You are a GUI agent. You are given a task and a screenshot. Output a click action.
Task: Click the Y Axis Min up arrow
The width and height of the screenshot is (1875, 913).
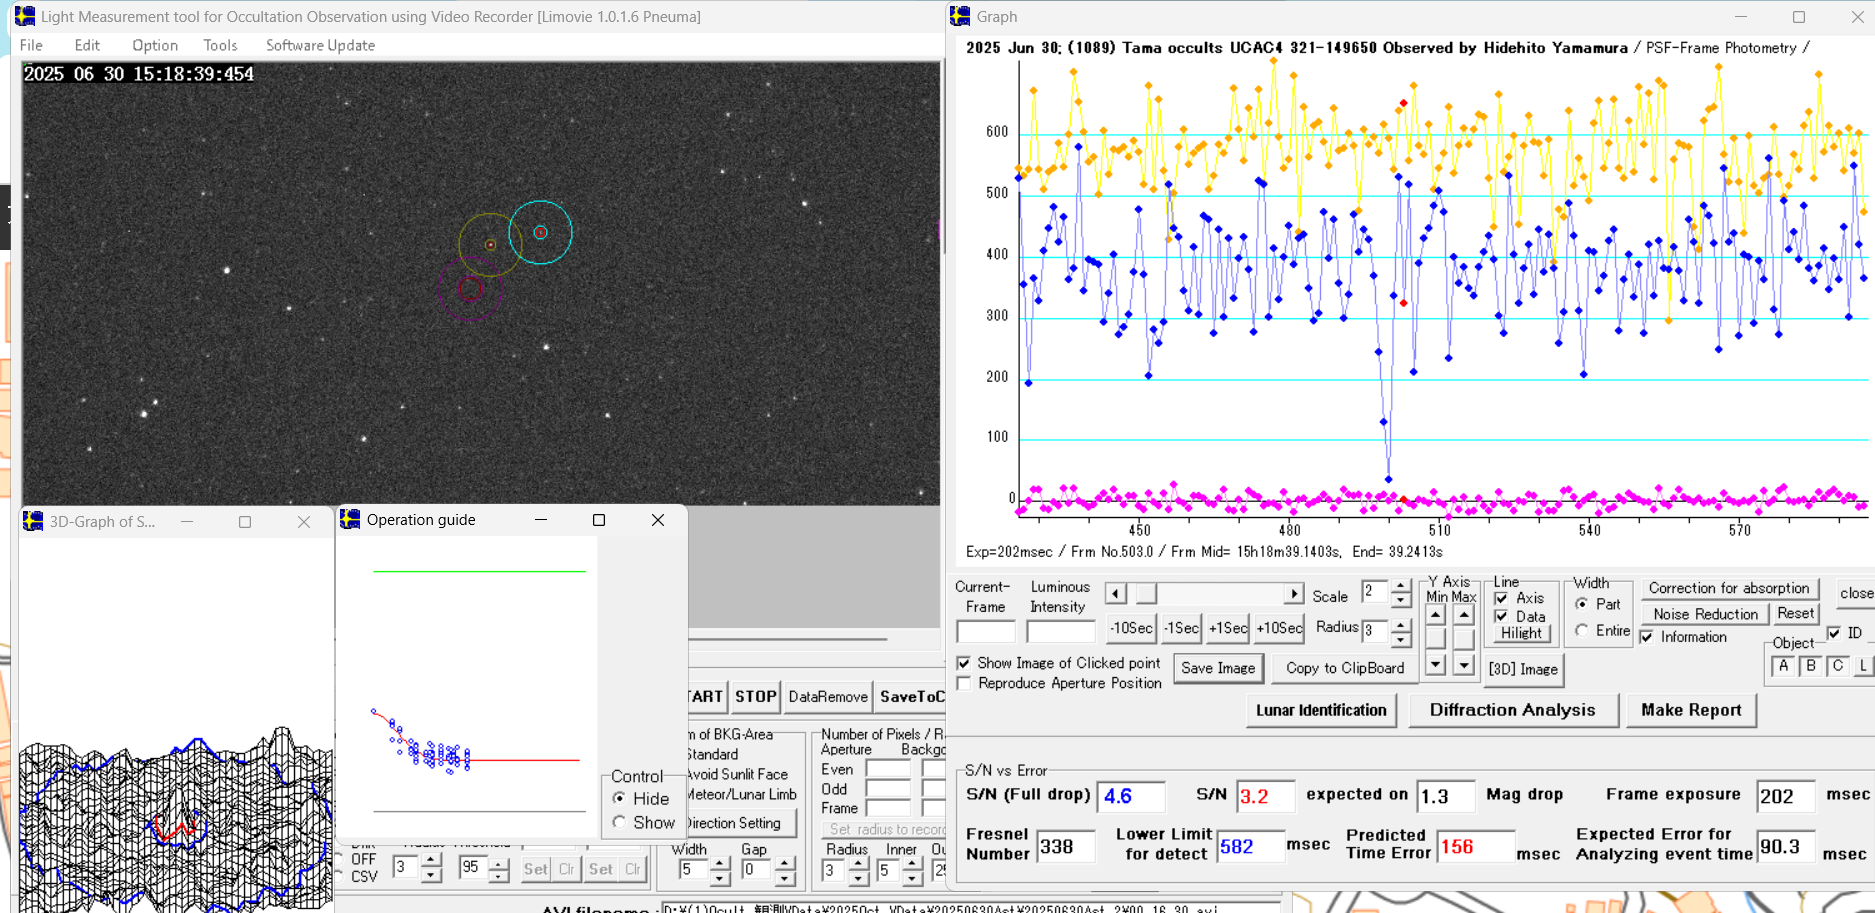point(1436,615)
